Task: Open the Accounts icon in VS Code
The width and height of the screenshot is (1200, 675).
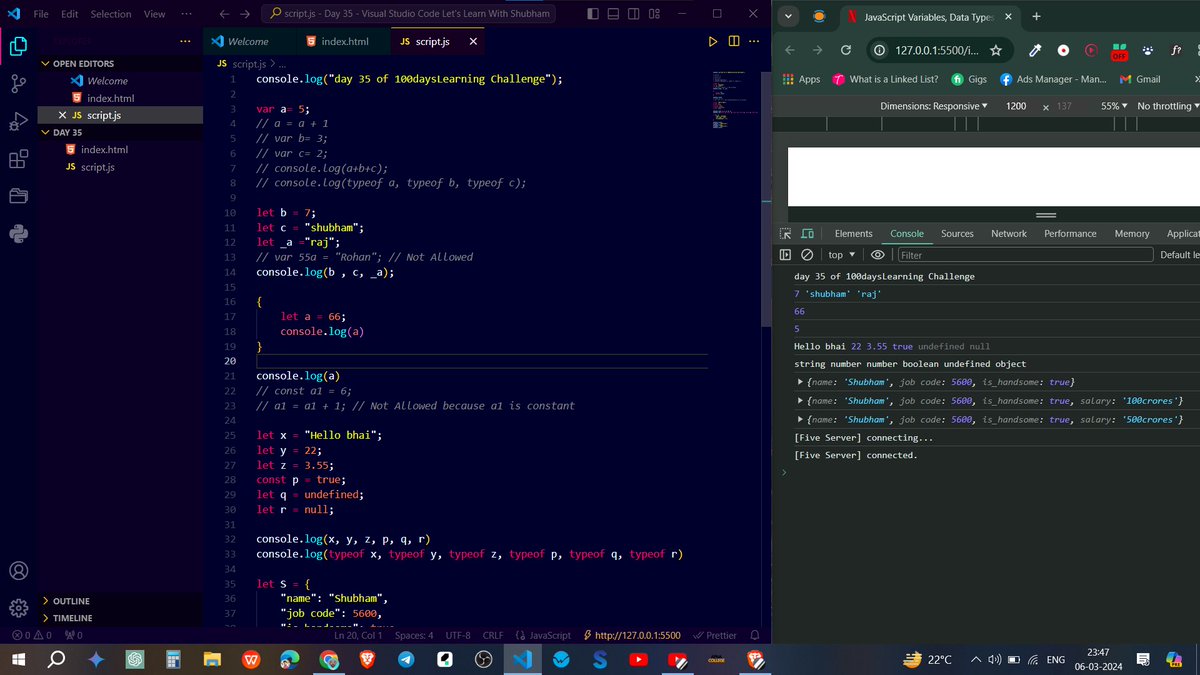Action: pyautogui.click(x=18, y=571)
